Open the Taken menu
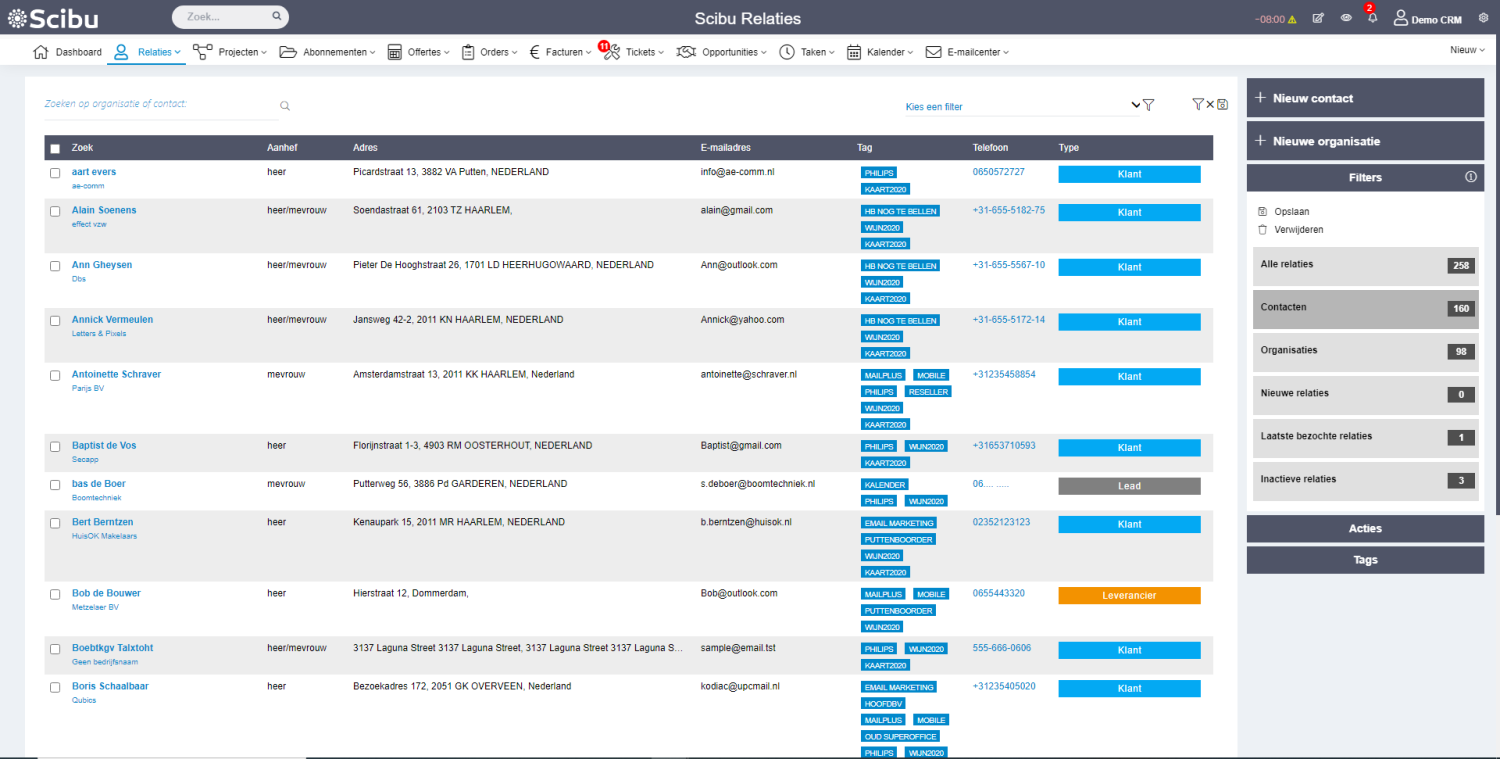The image size is (1500, 759). 806,52
